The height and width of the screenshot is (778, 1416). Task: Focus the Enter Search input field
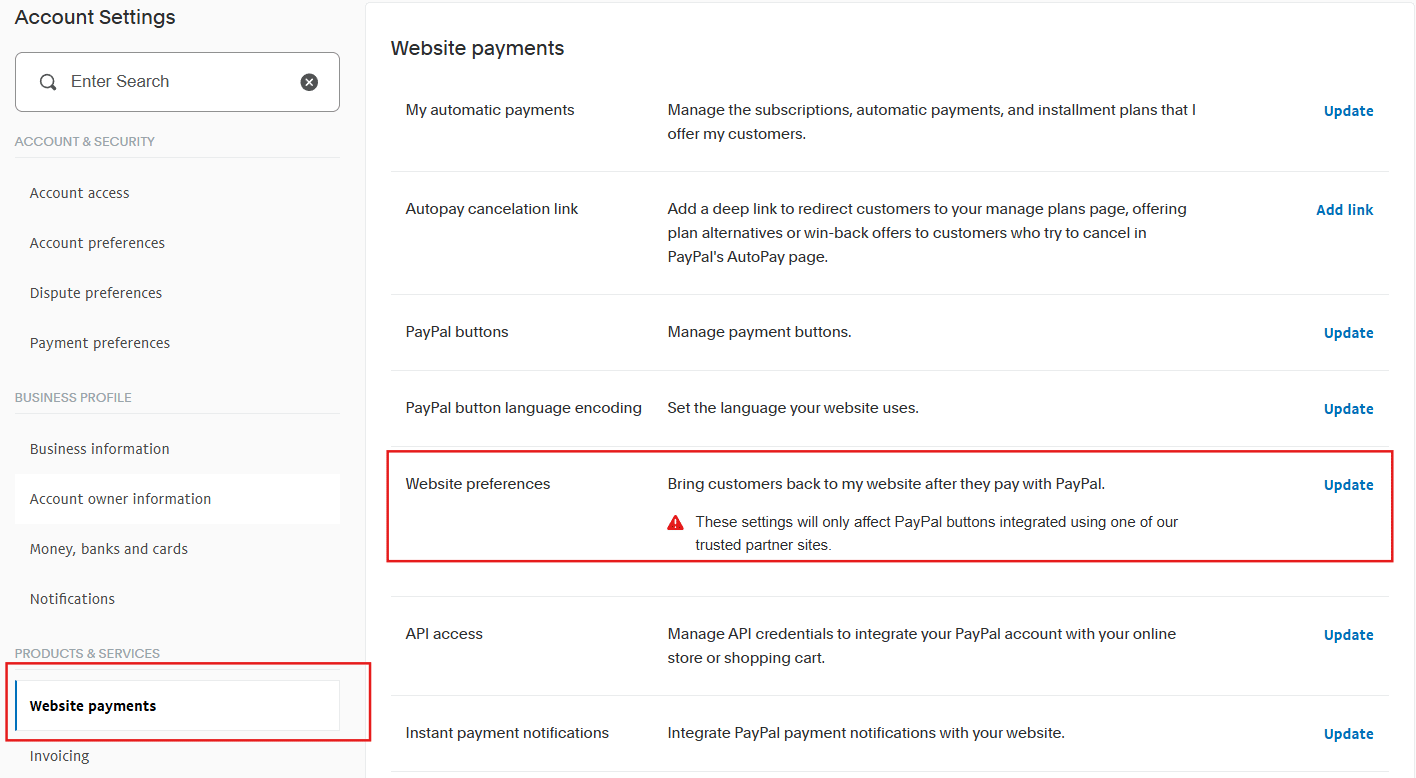tap(177, 82)
